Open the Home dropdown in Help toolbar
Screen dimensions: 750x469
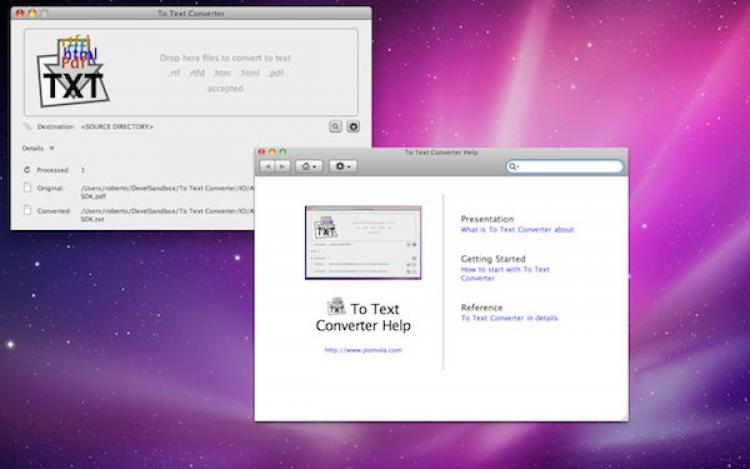tap(309, 166)
